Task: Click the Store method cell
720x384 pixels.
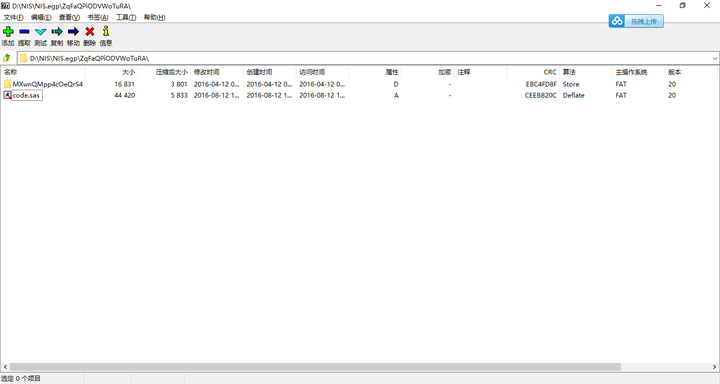Action: pos(571,84)
